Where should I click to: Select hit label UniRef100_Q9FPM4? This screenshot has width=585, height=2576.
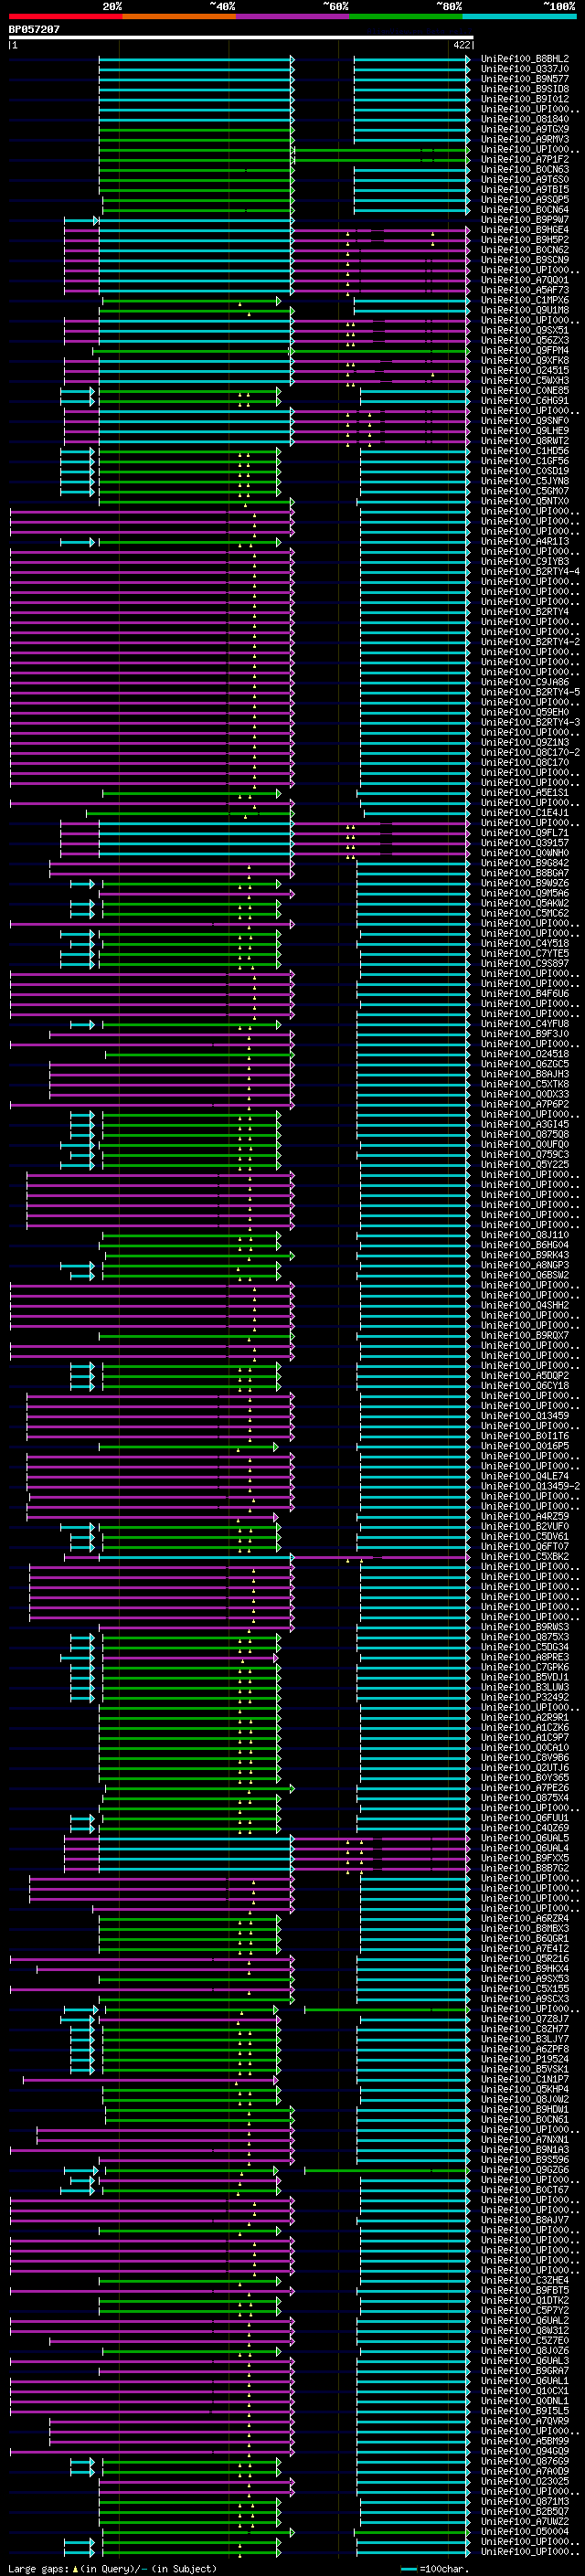(525, 351)
